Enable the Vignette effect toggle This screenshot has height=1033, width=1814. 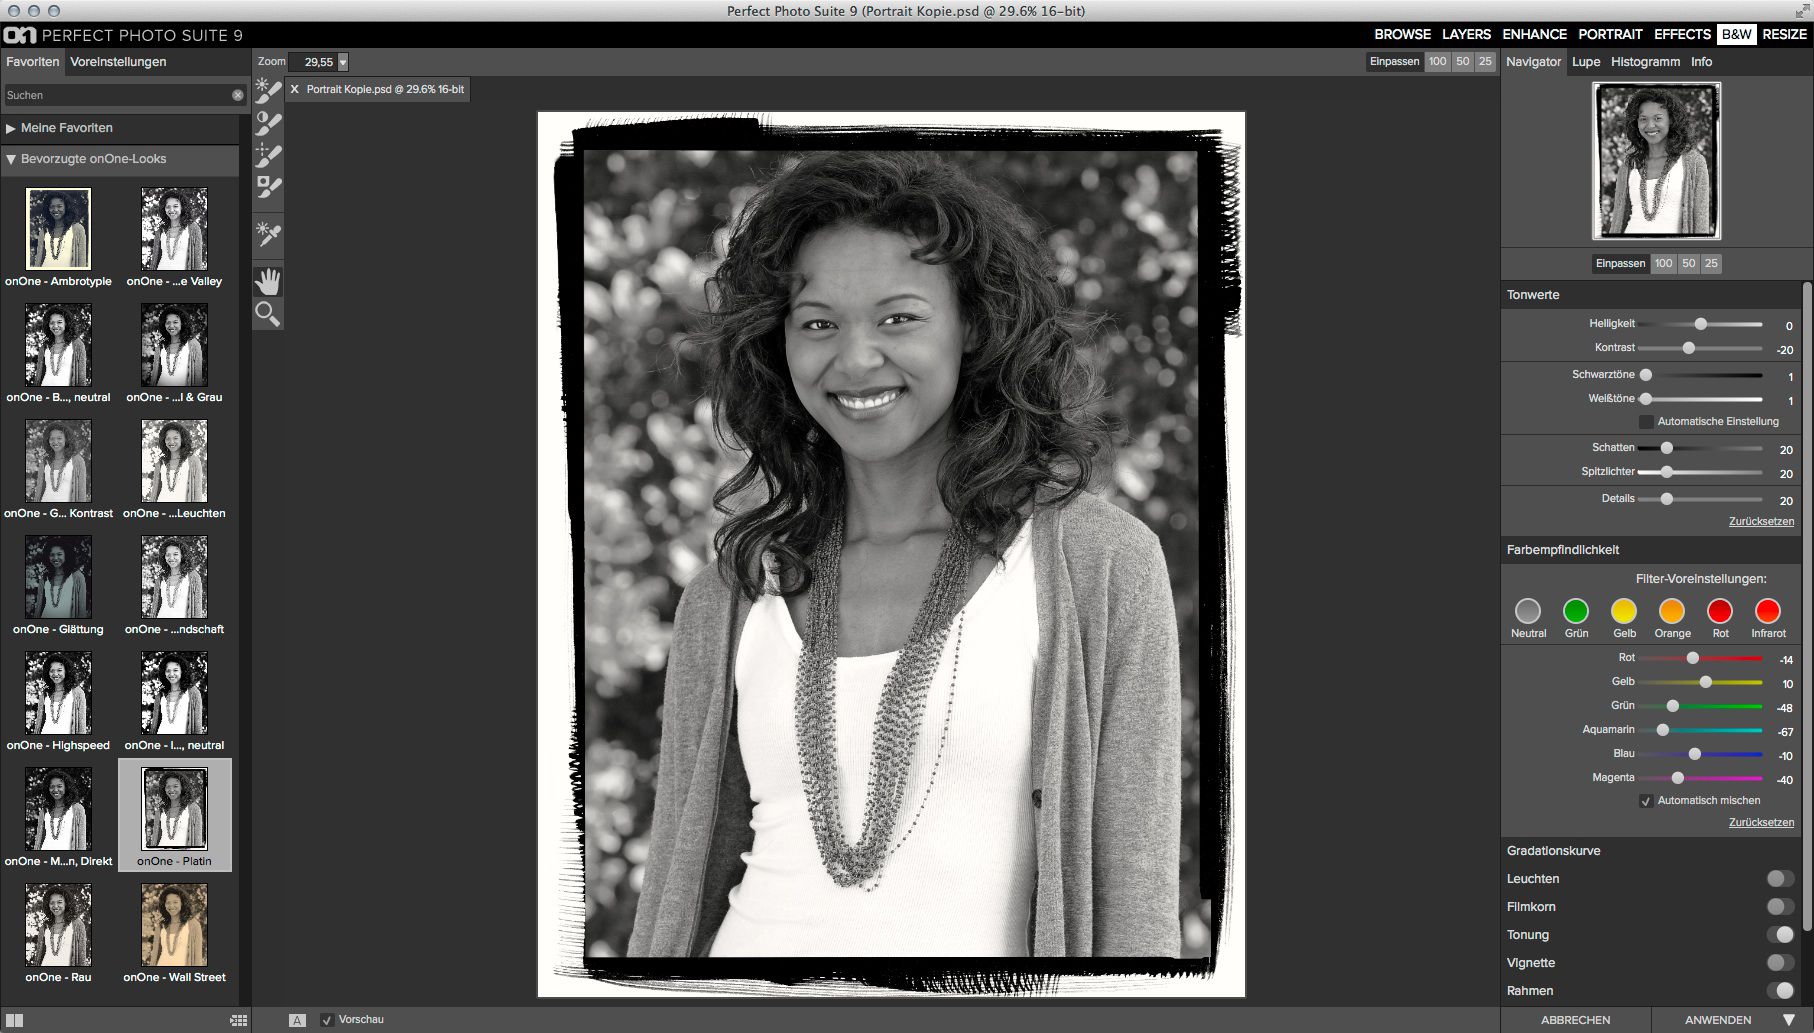point(1780,963)
